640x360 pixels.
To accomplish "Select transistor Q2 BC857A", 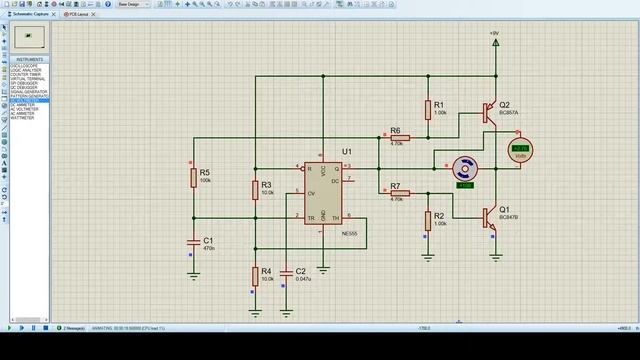I will point(490,113).
